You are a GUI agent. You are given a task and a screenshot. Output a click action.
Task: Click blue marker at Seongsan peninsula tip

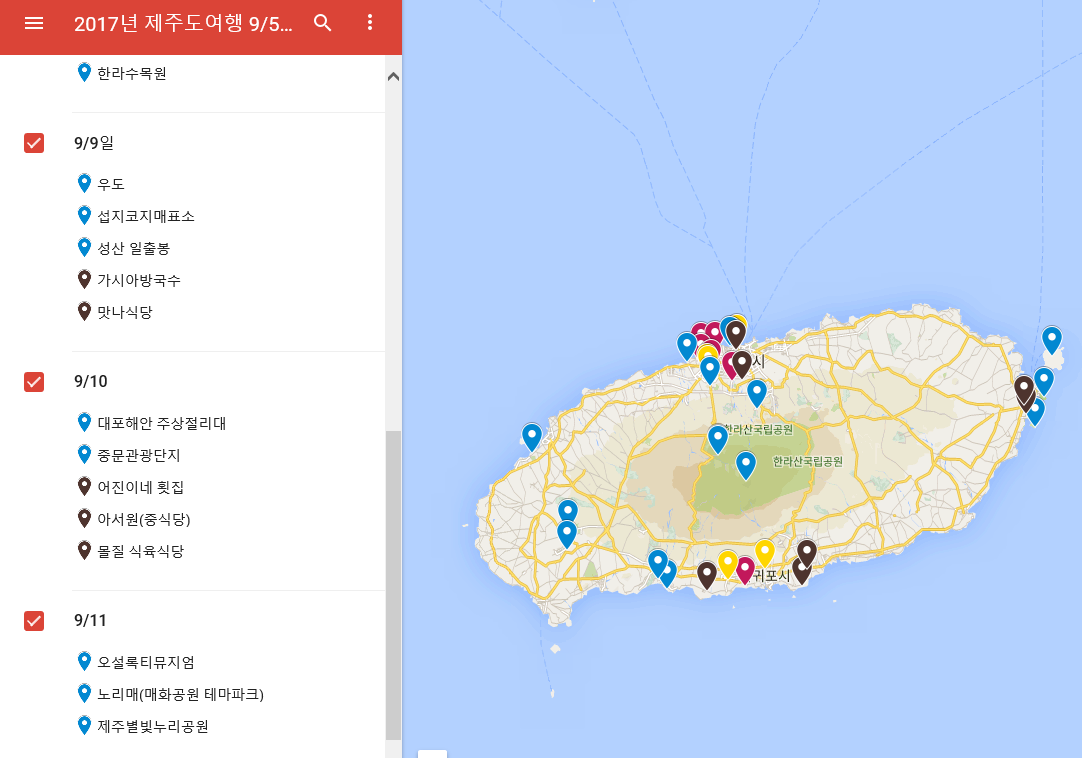pyautogui.click(x=1043, y=381)
